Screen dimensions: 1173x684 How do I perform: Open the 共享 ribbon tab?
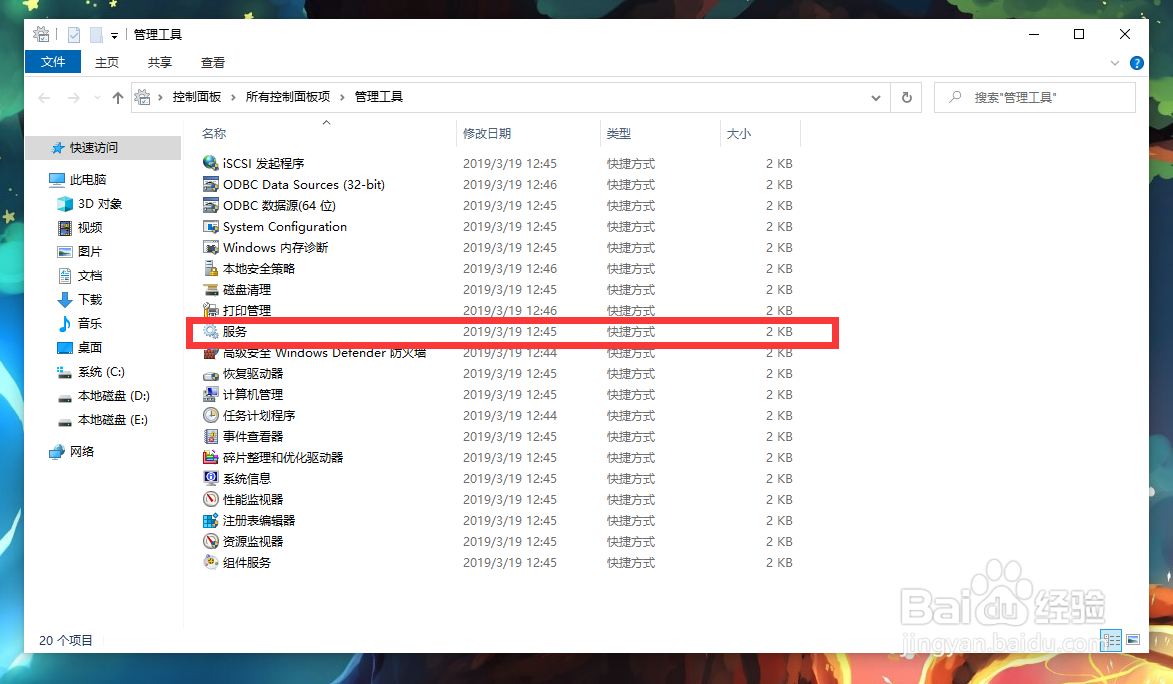click(159, 62)
